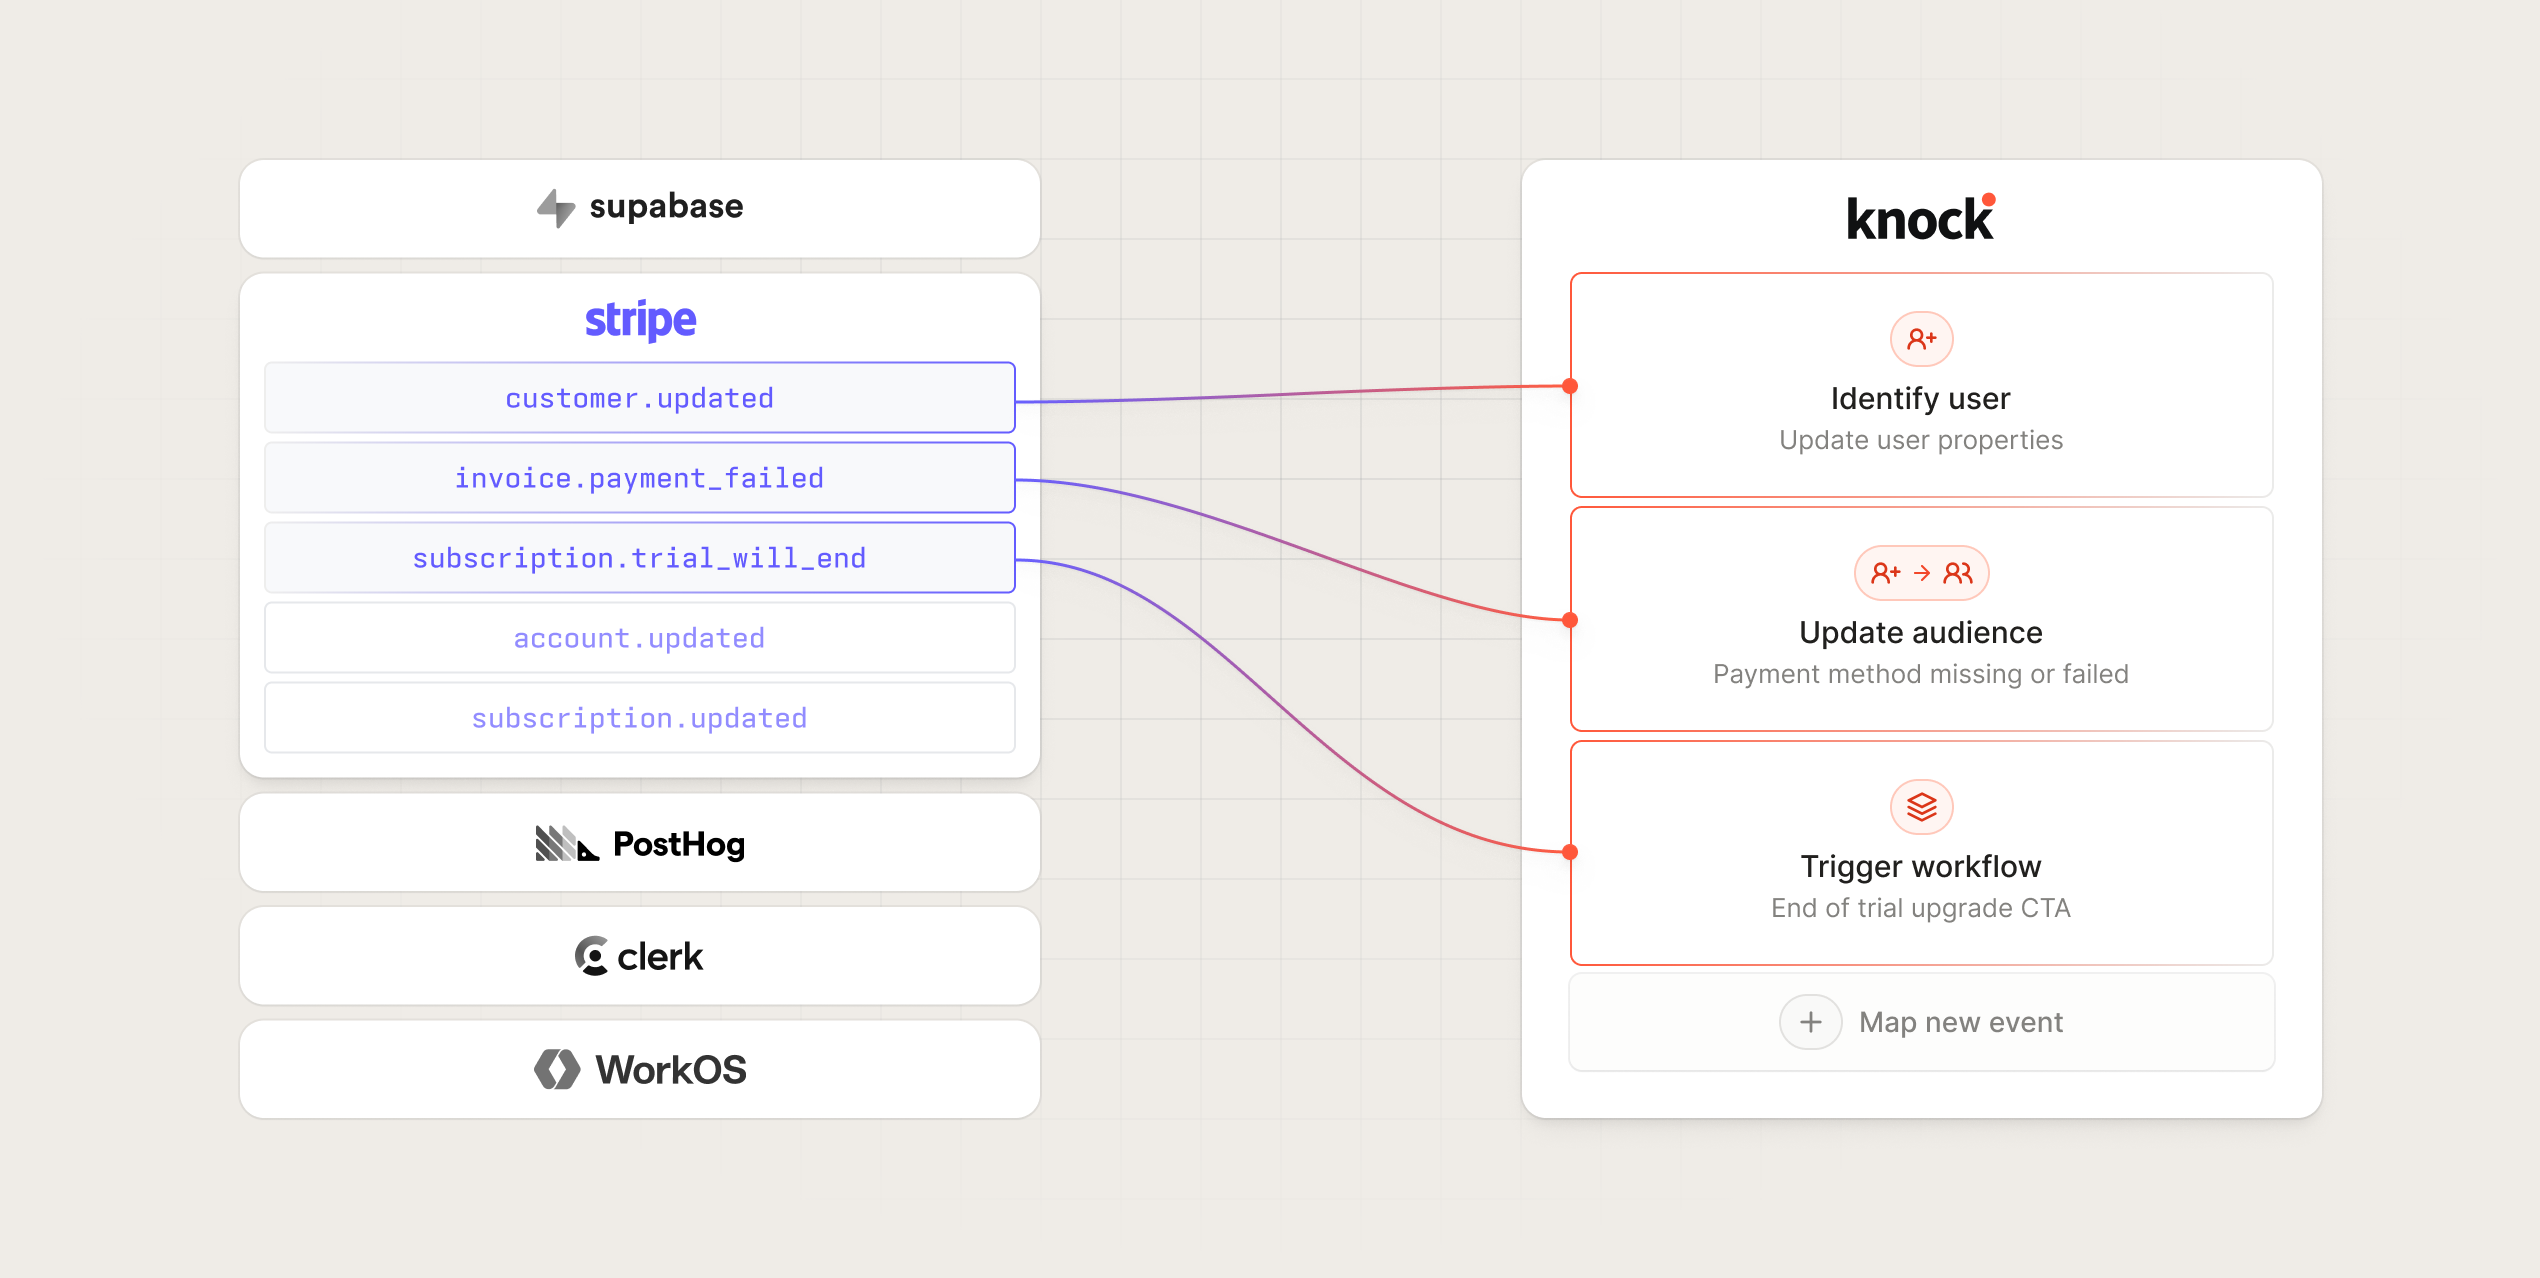Click the plus icon for new event
Image resolution: width=2540 pixels, height=1278 pixels.
[1810, 1022]
